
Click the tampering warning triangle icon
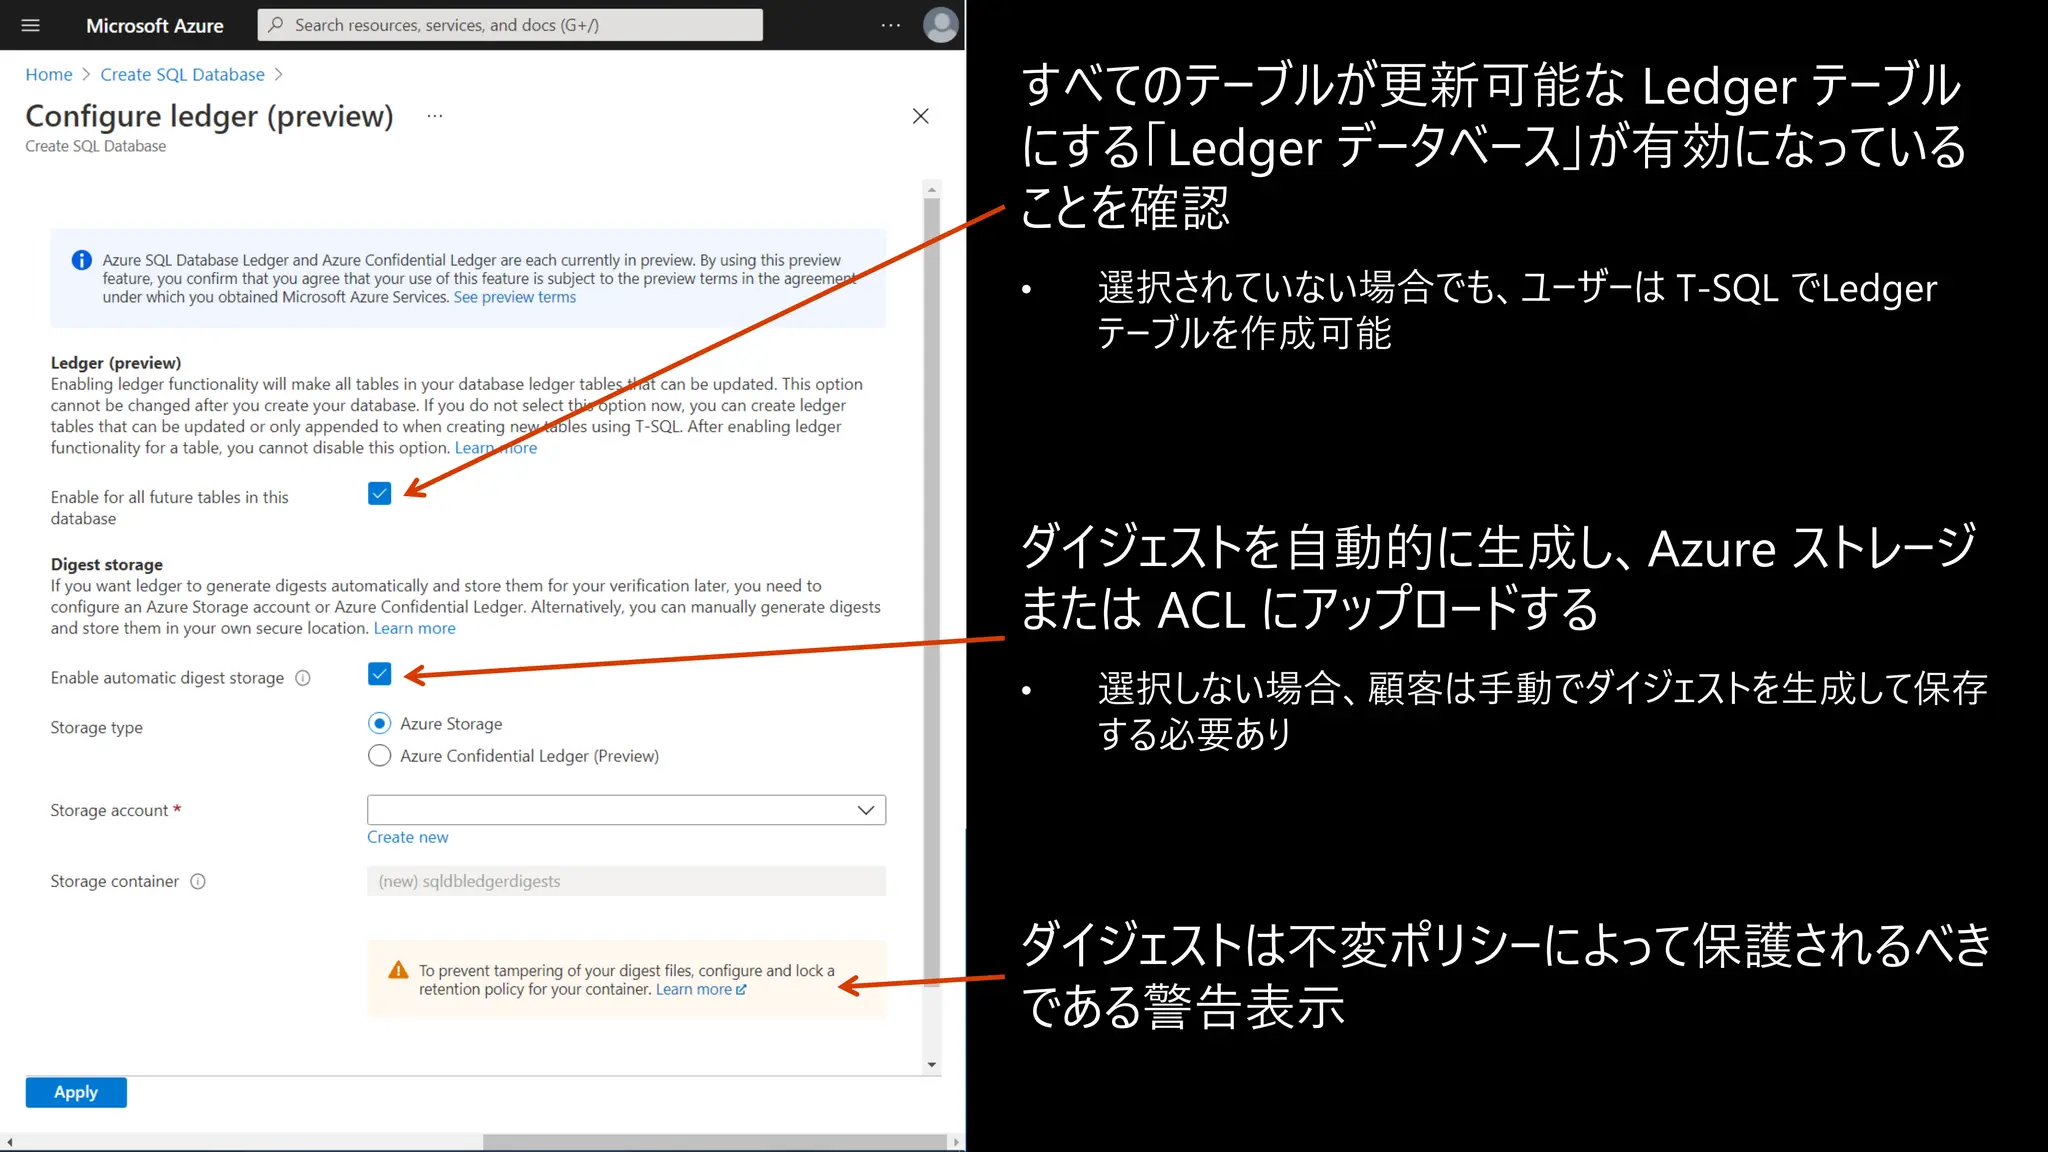click(398, 970)
